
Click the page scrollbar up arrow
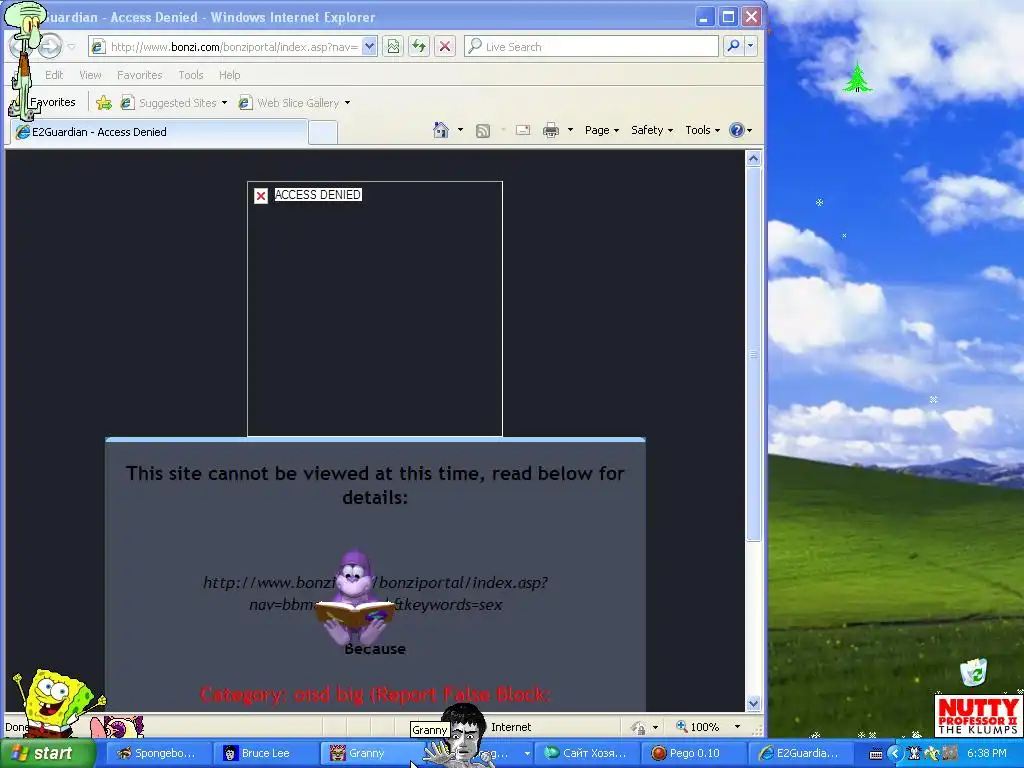(753, 159)
